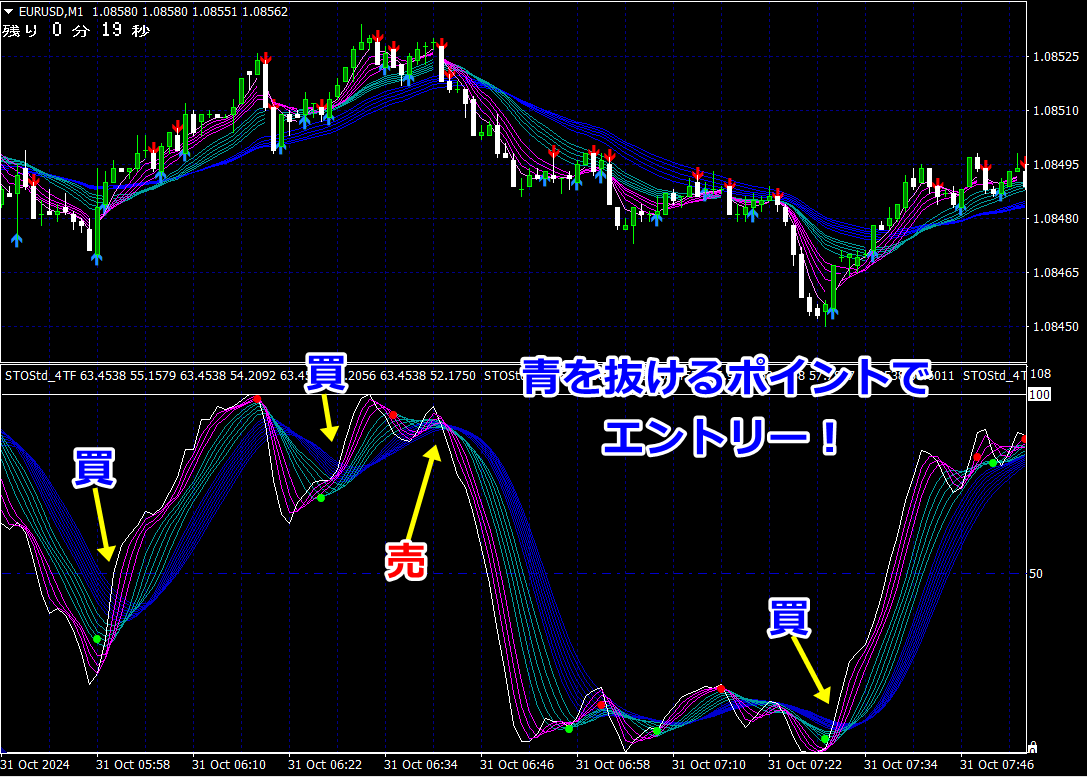Select the countdown label 残り 0 分 19 秒
1087x777 pixels.
(76, 30)
